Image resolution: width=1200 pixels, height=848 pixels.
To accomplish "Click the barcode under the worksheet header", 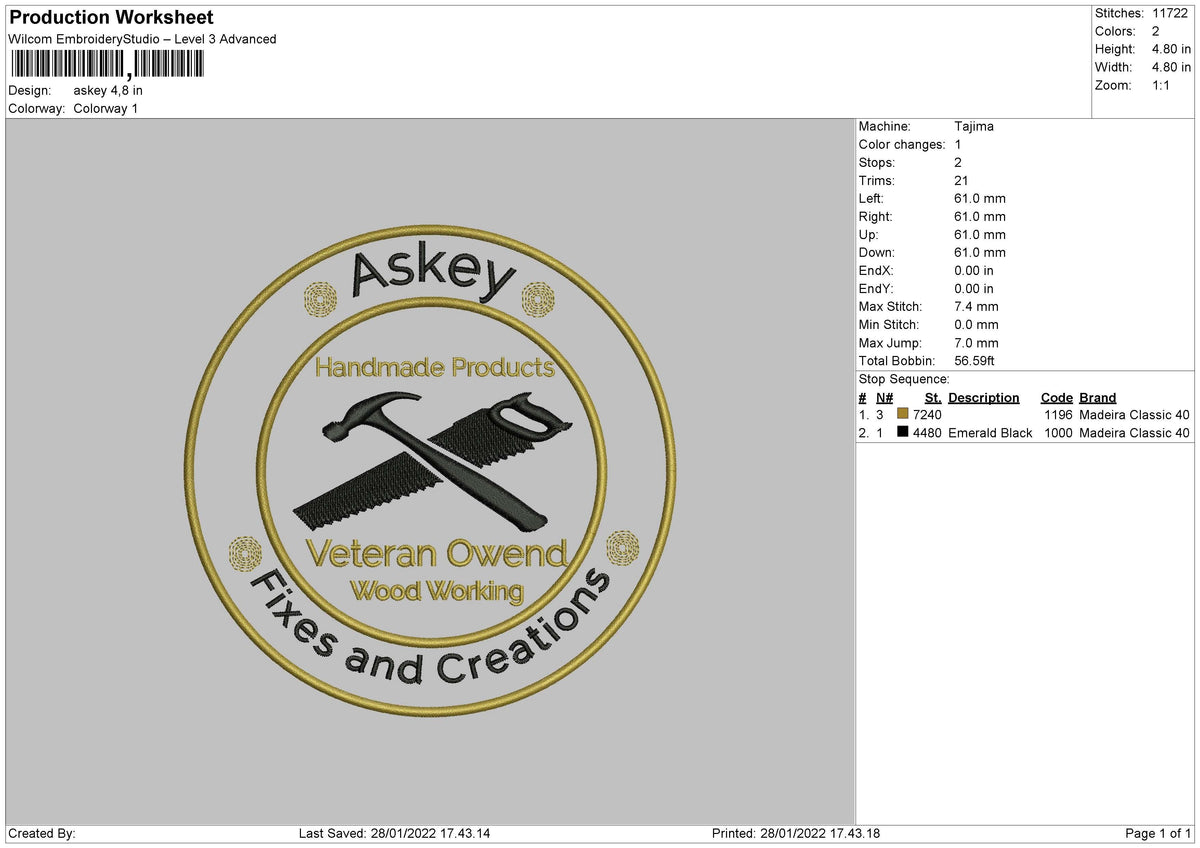I will coord(106,65).
